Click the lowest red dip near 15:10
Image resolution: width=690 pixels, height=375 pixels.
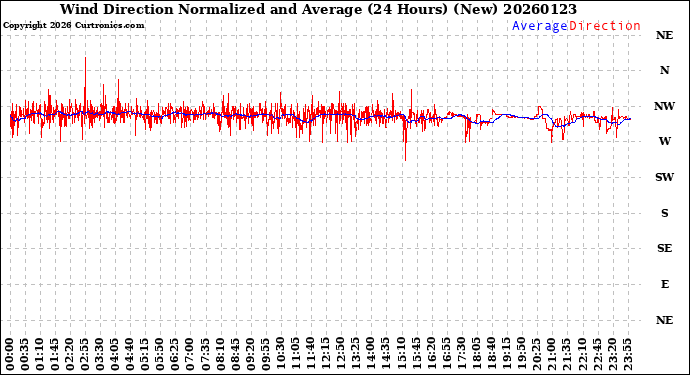coord(405,141)
